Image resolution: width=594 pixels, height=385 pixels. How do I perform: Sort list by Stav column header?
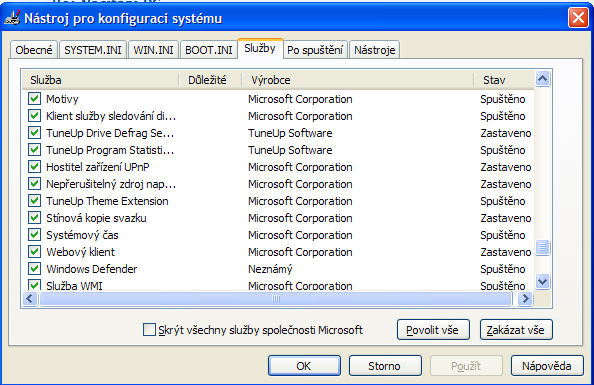504,80
